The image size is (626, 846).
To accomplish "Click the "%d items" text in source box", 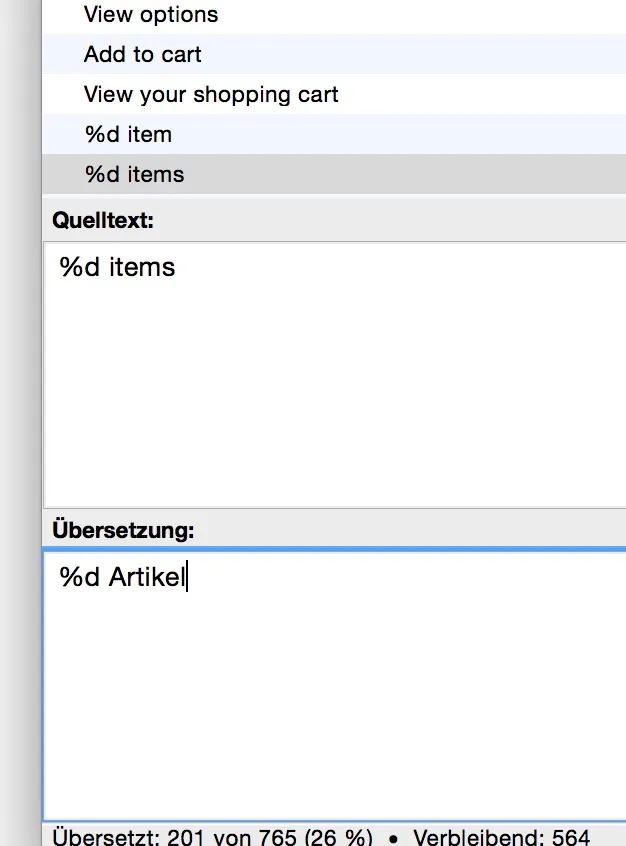I will click(x=117, y=267).
